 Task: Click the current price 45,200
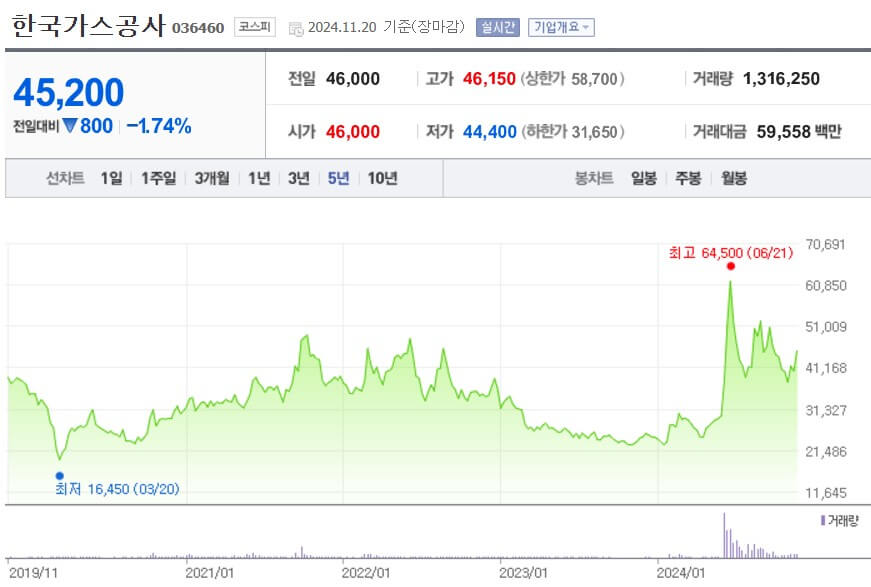[69, 92]
